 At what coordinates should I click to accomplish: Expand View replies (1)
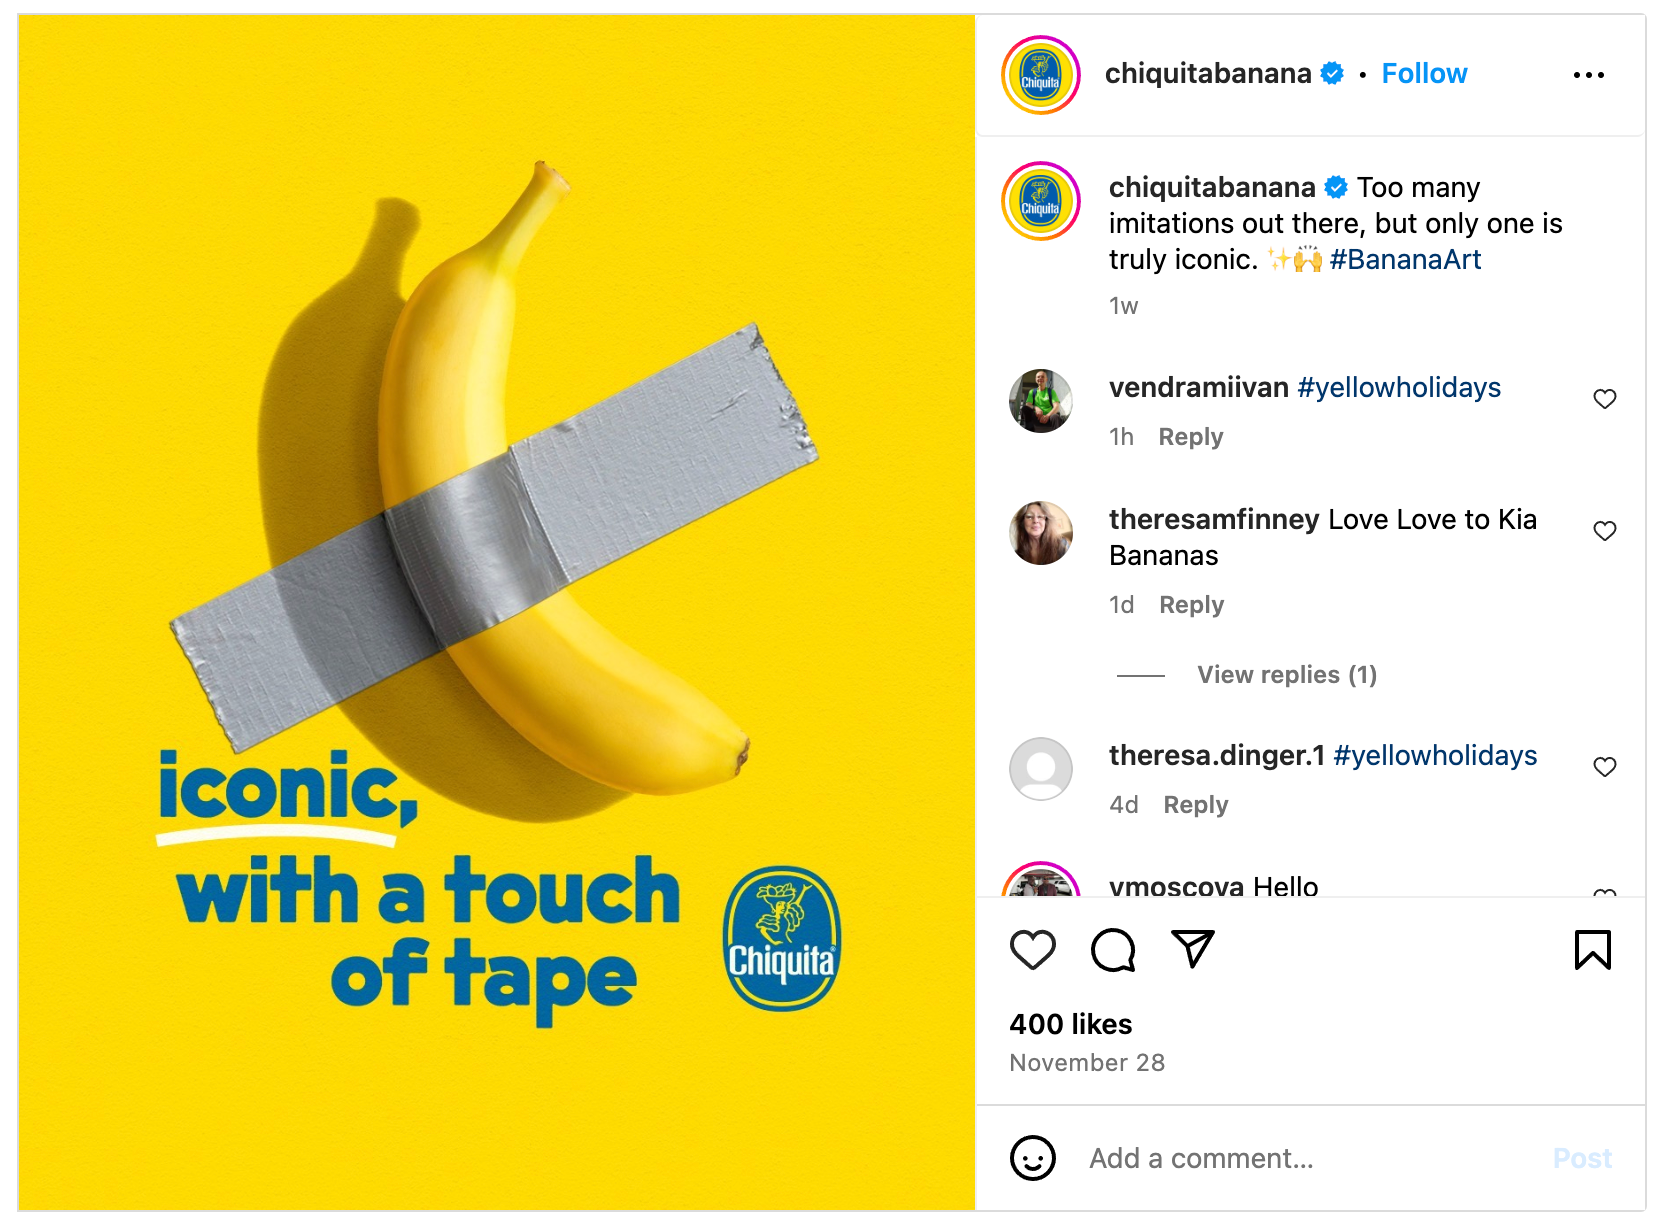[1286, 675]
